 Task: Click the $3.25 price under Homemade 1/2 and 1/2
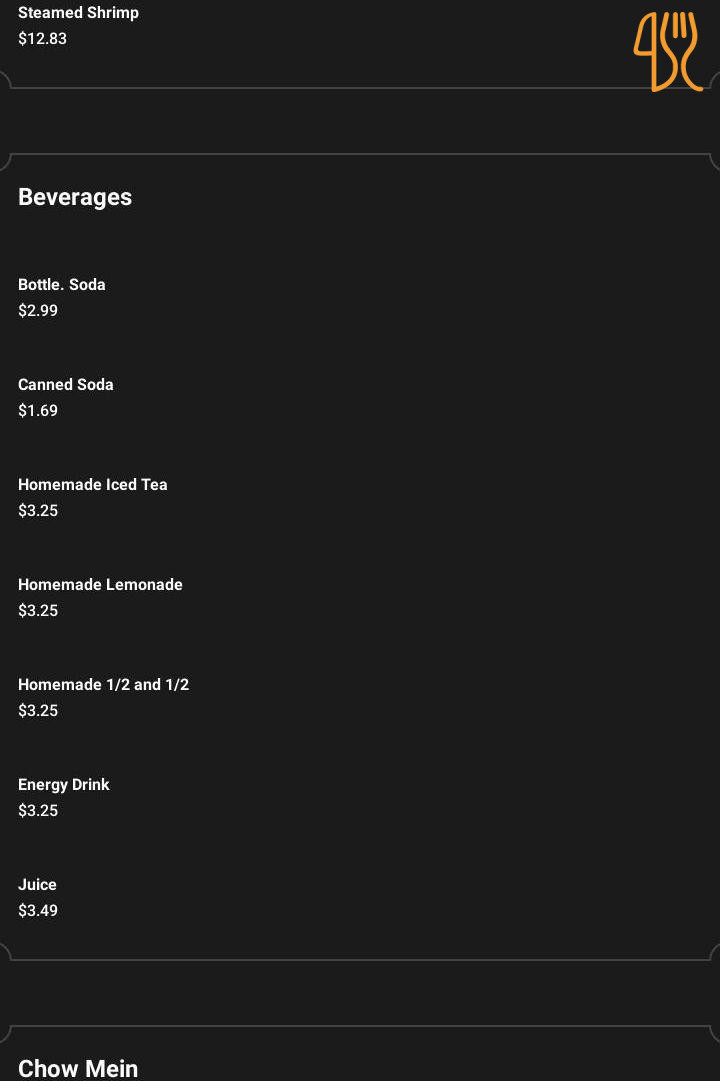tap(38, 711)
